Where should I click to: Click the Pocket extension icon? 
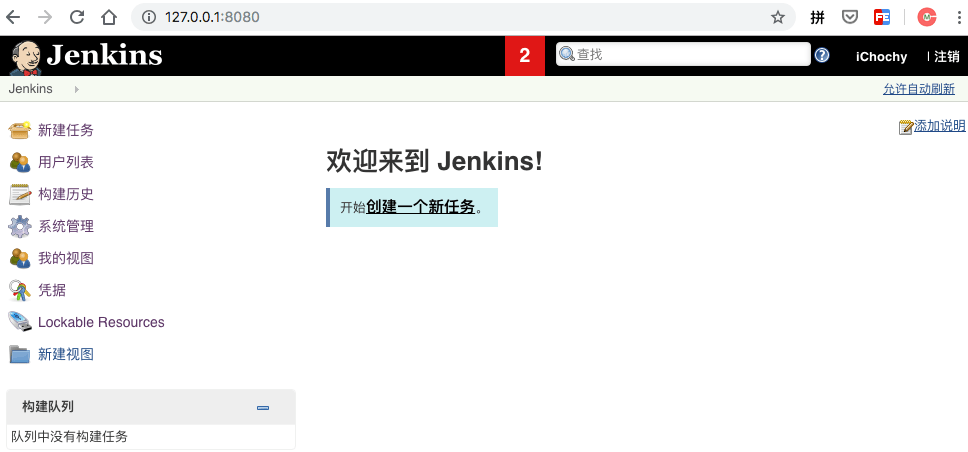pos(850,17)
